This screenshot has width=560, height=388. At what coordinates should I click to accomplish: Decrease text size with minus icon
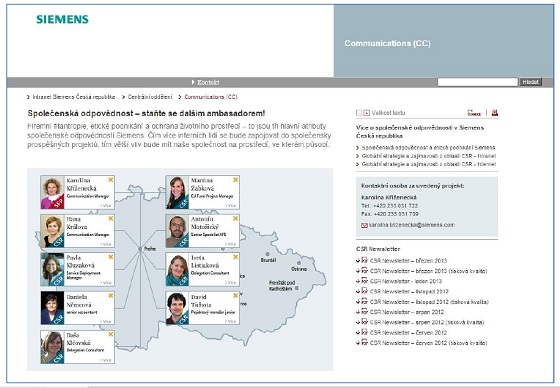359,113
